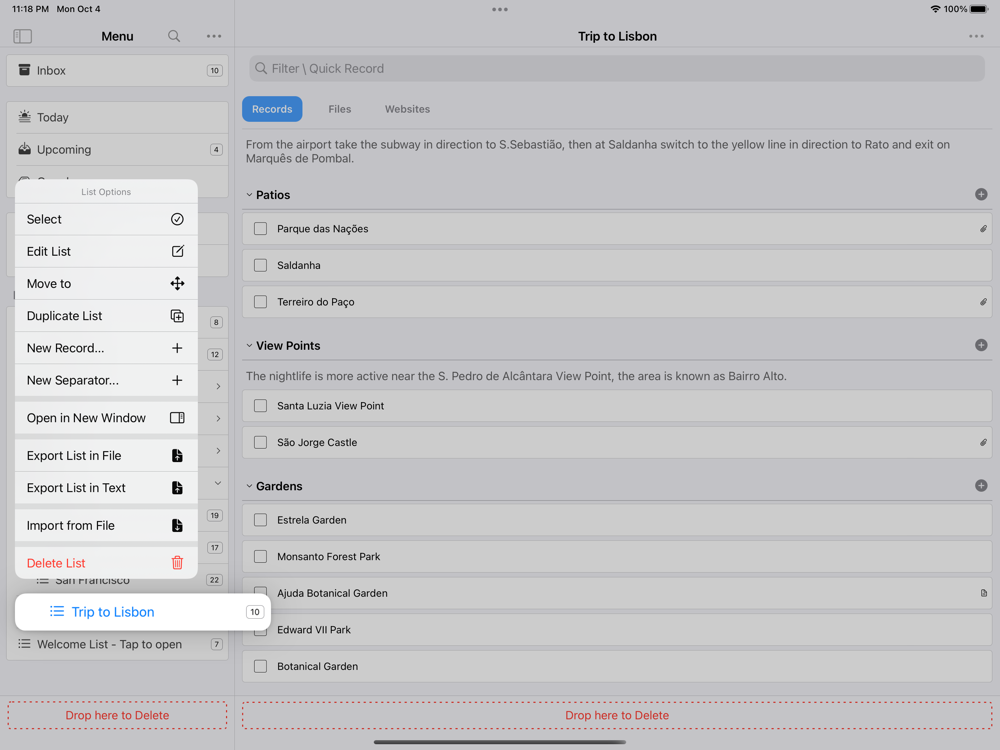Screen dimensions: 1000x750
Task: Click the Edit List pencil icon
Action: [x=177, y=251]
